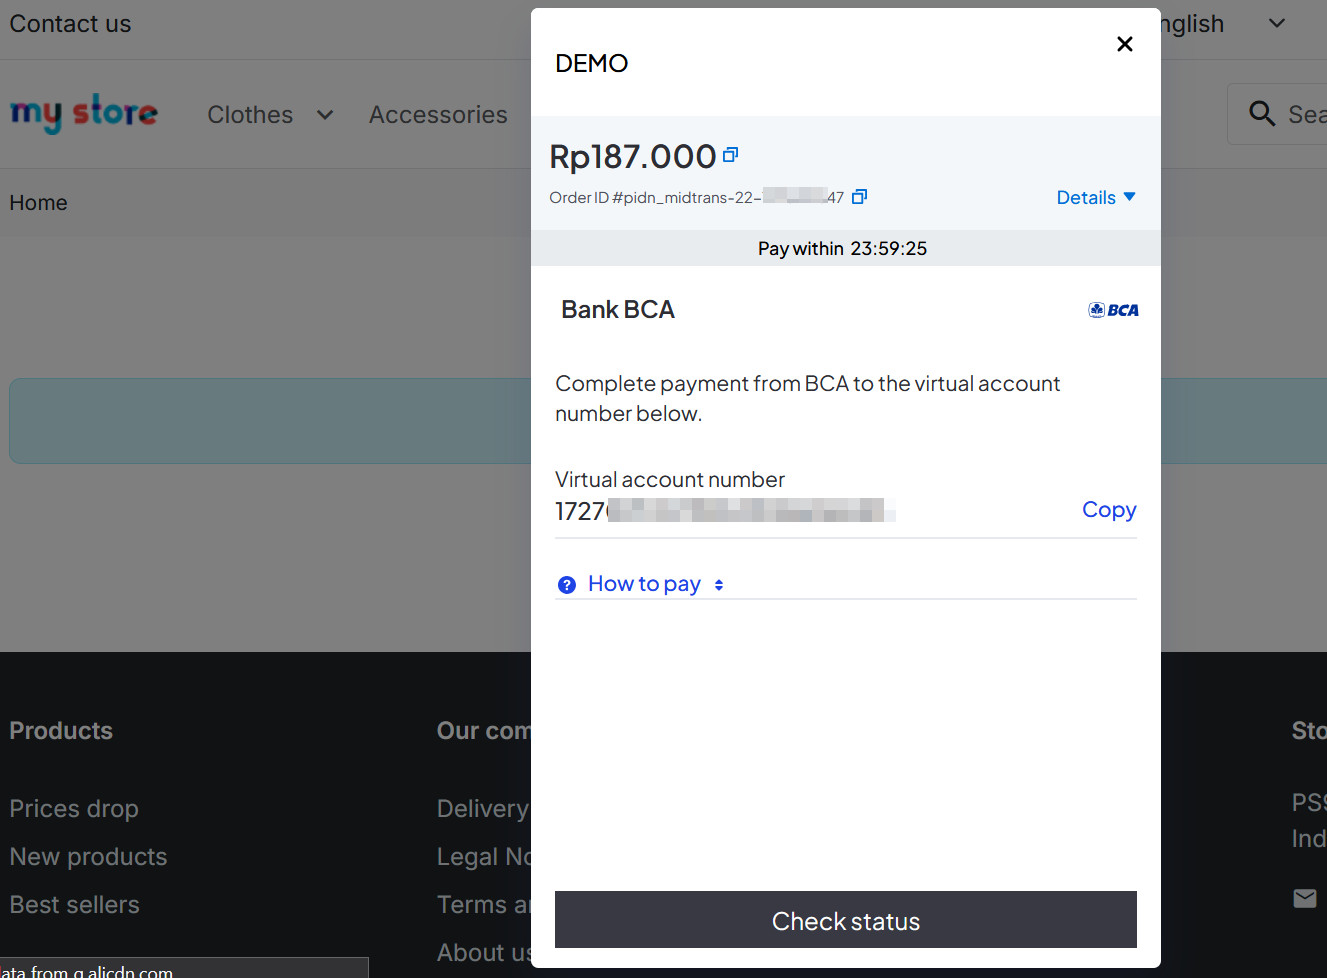Click the Rp187.000 amount text
Viewport: 1327px width, 978px height.
[x=633, y=156]
